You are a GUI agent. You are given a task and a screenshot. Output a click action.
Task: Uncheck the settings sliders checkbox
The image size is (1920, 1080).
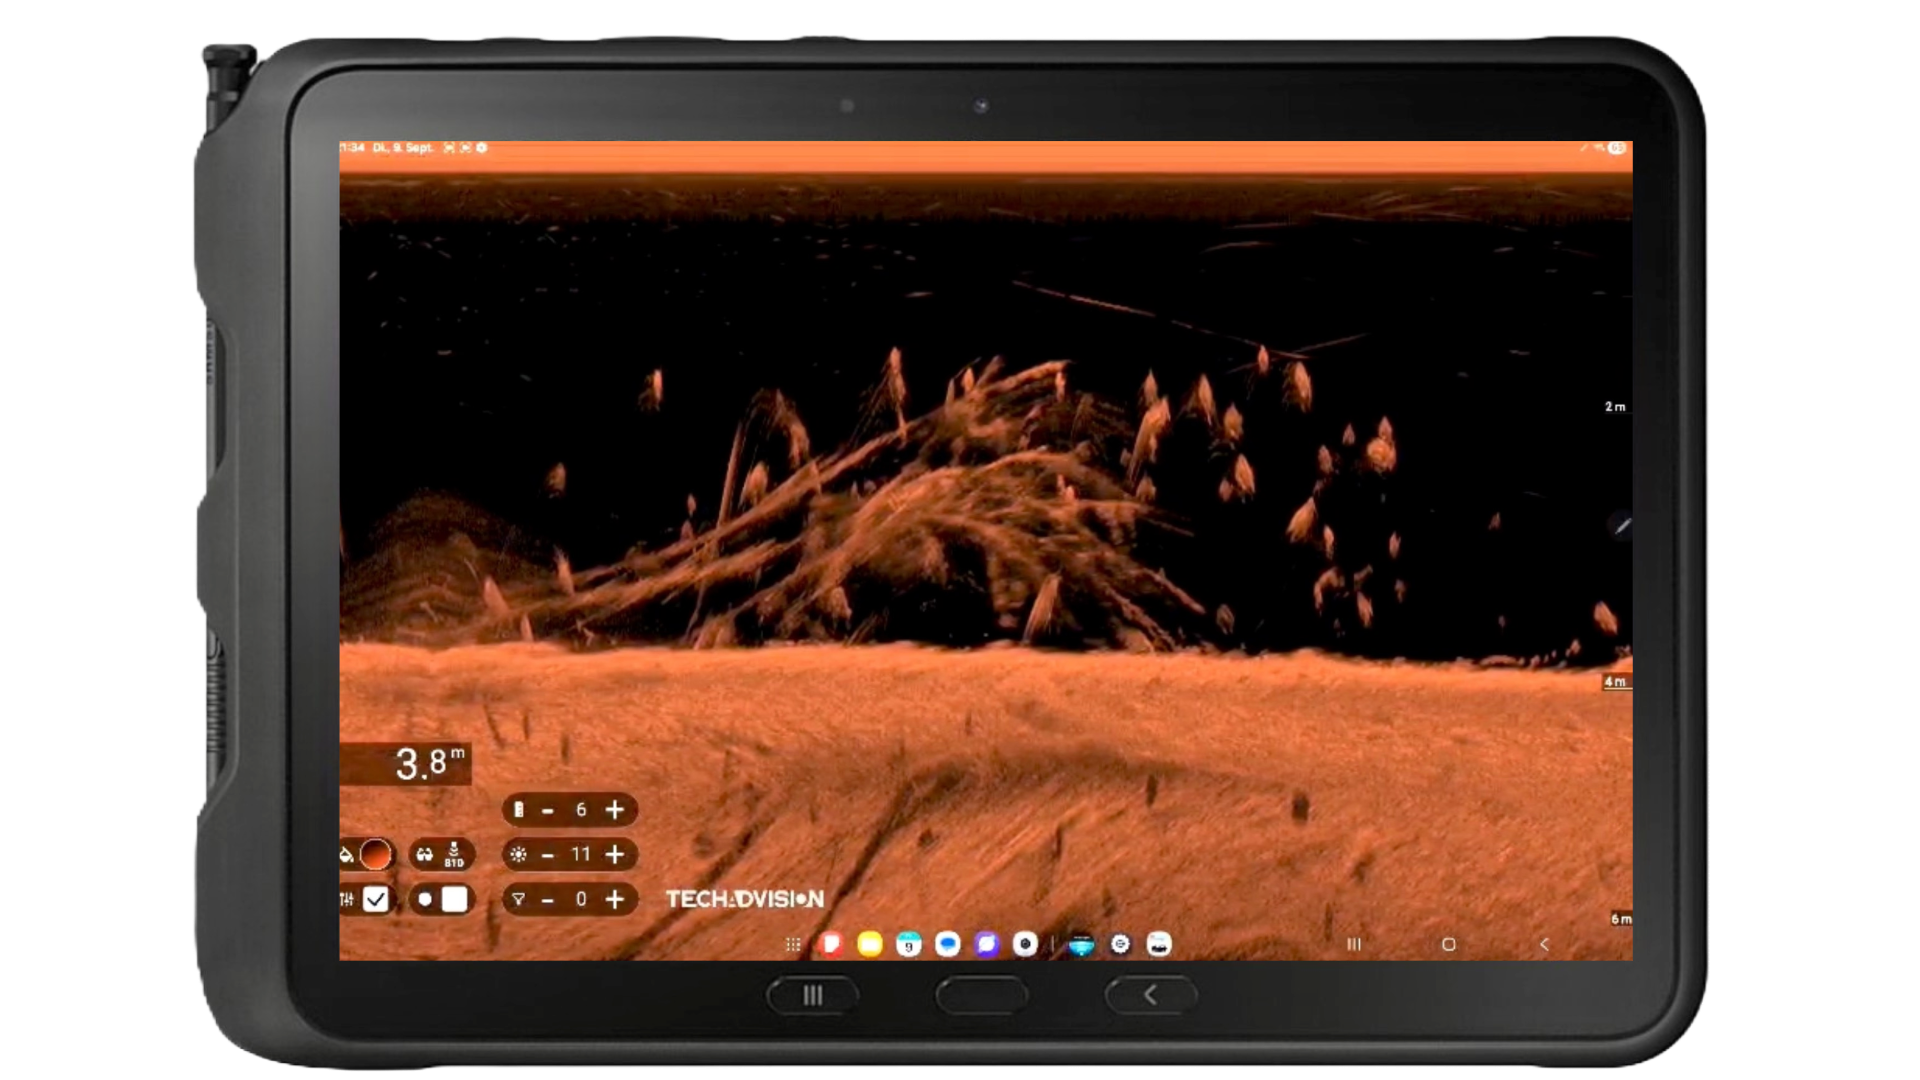[376, 900]
